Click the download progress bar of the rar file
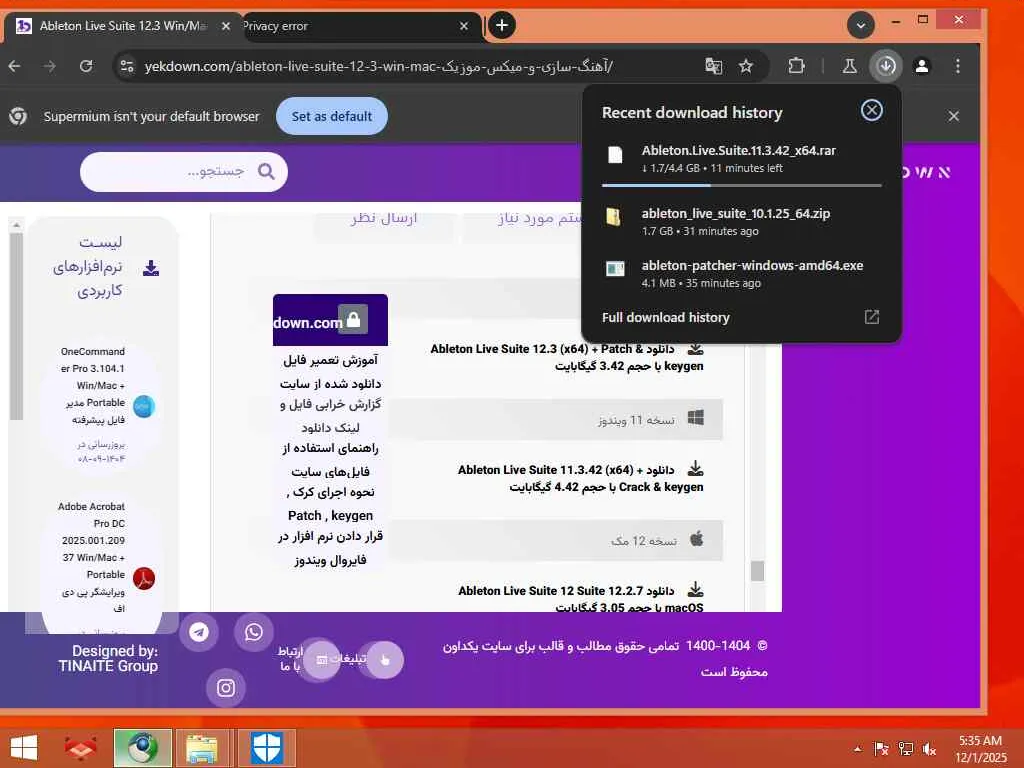 (741, 185)
